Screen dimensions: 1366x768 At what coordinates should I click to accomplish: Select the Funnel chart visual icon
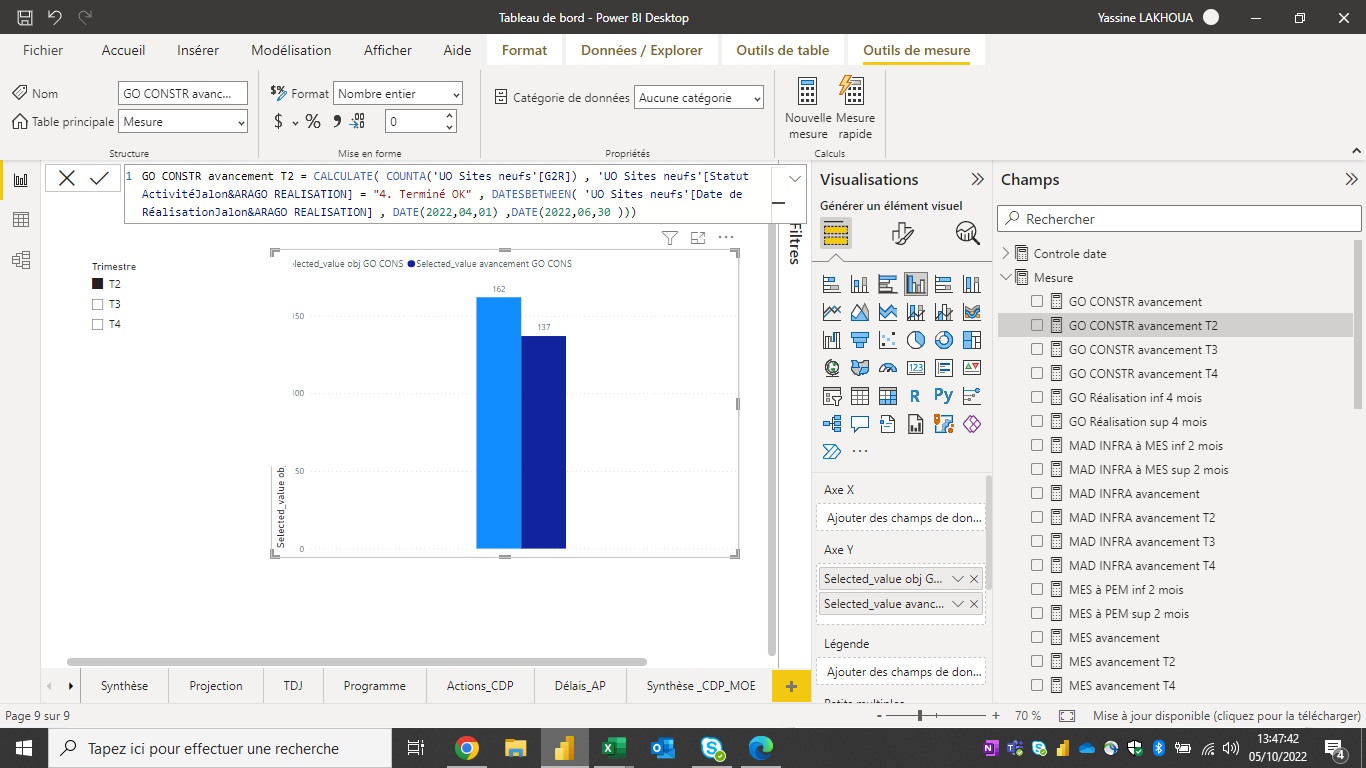860,340
